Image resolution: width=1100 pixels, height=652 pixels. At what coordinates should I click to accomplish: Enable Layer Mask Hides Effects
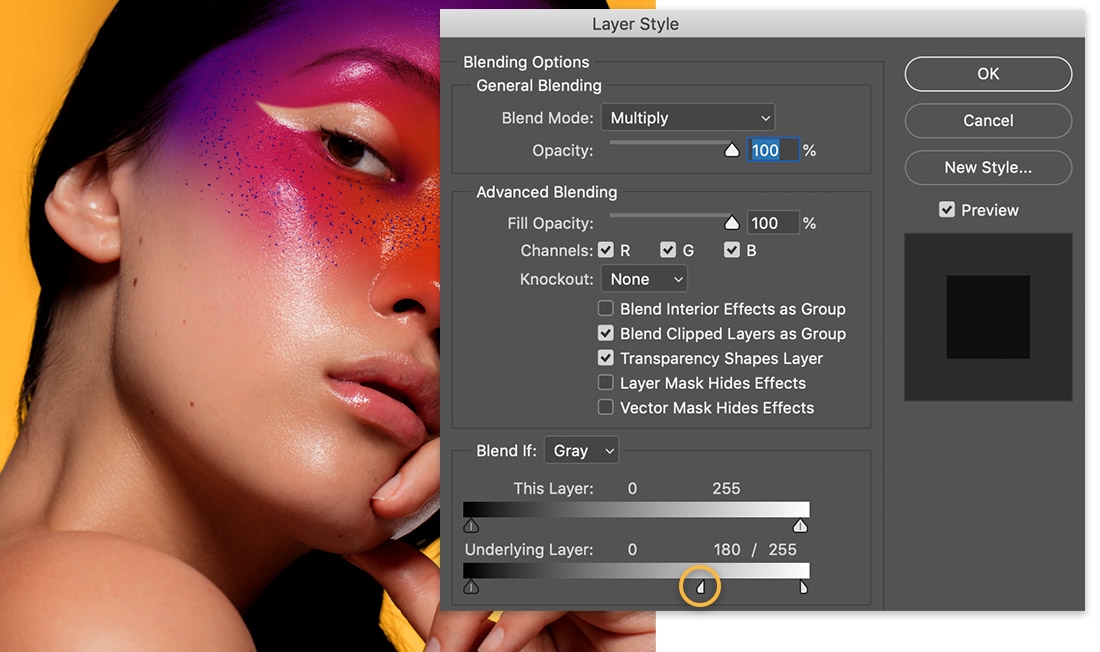(605, 382)
